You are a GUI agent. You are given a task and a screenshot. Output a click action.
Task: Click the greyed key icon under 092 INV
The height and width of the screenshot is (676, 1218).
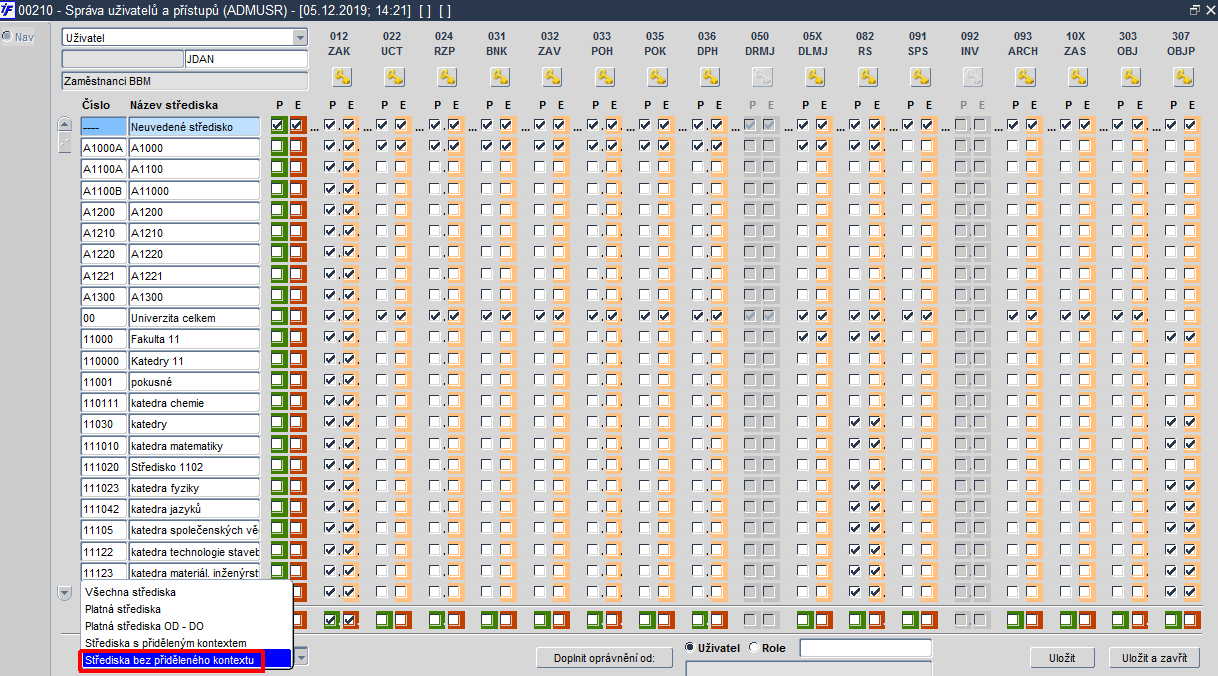(x=972, y=76)
